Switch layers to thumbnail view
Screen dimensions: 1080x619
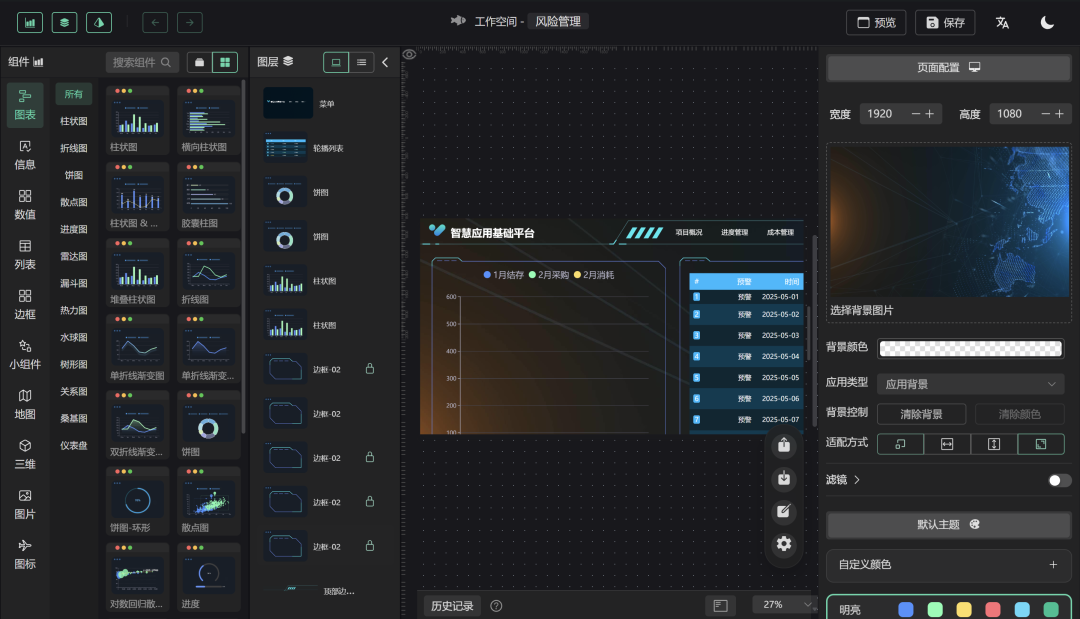tap(336, 62)
